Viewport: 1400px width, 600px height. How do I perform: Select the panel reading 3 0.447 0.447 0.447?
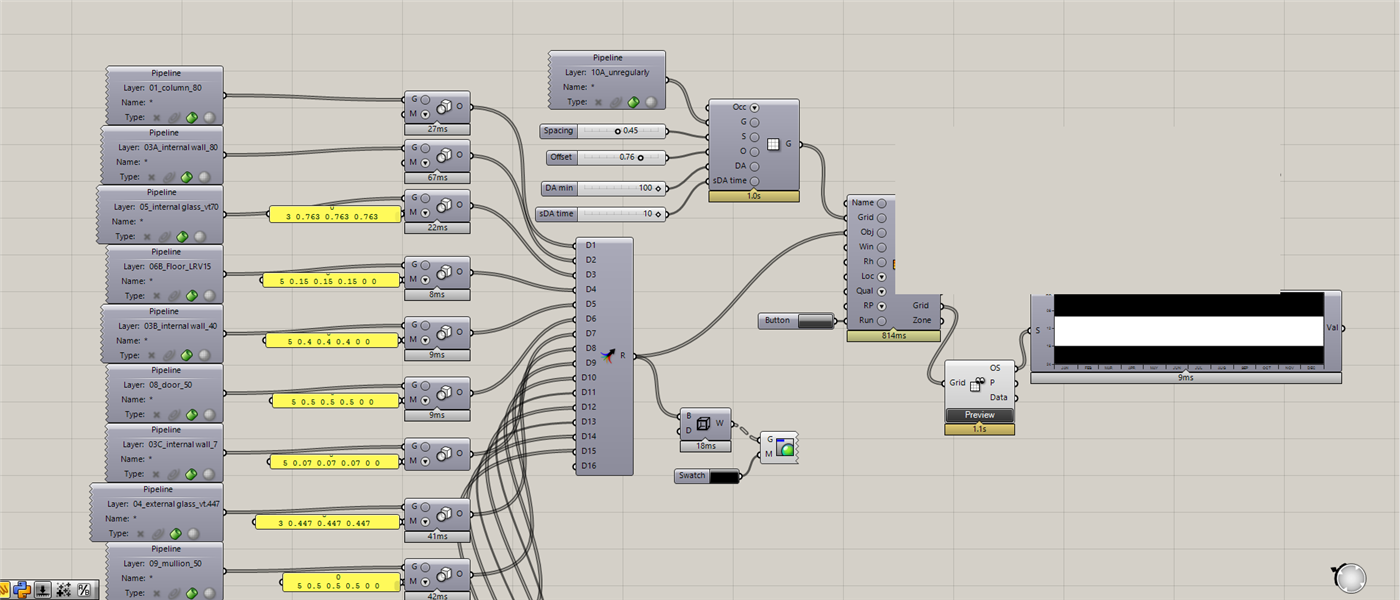[x=327, y=522]
